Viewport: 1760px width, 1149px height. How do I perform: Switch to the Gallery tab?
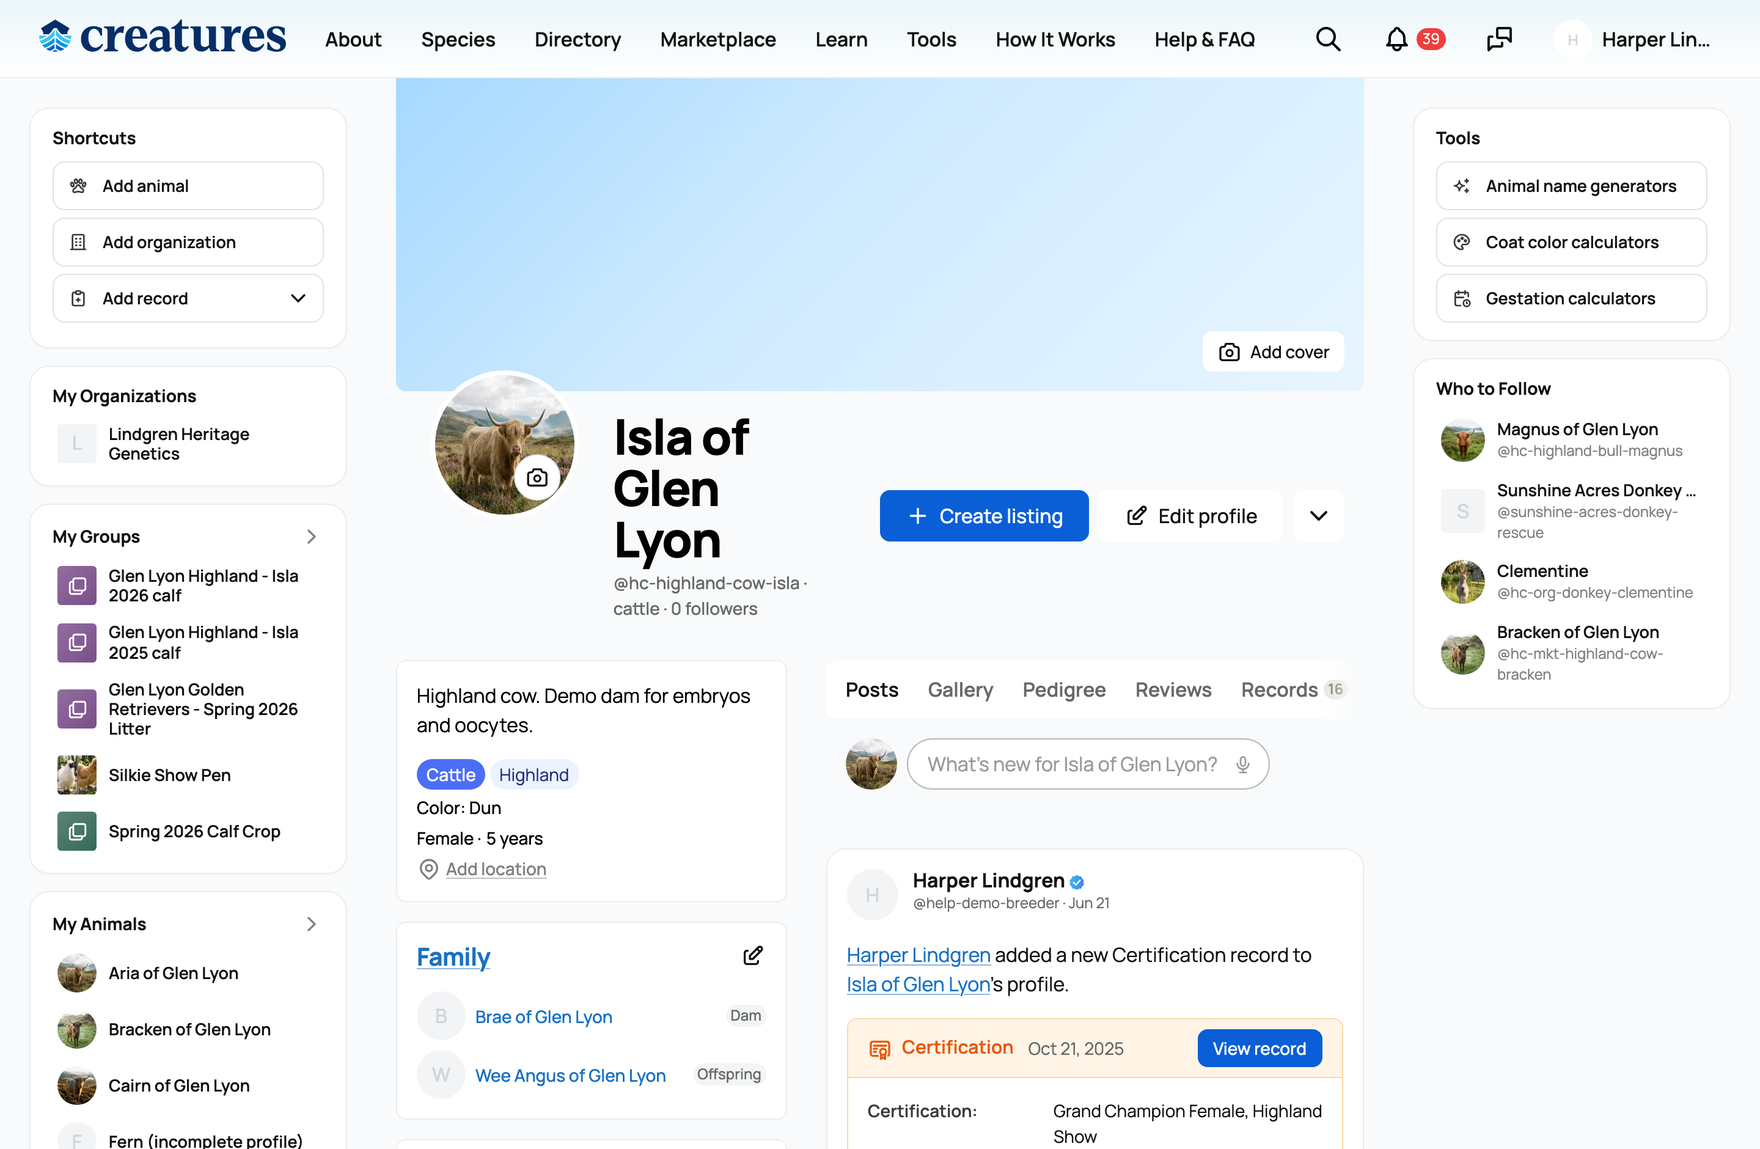960,690
